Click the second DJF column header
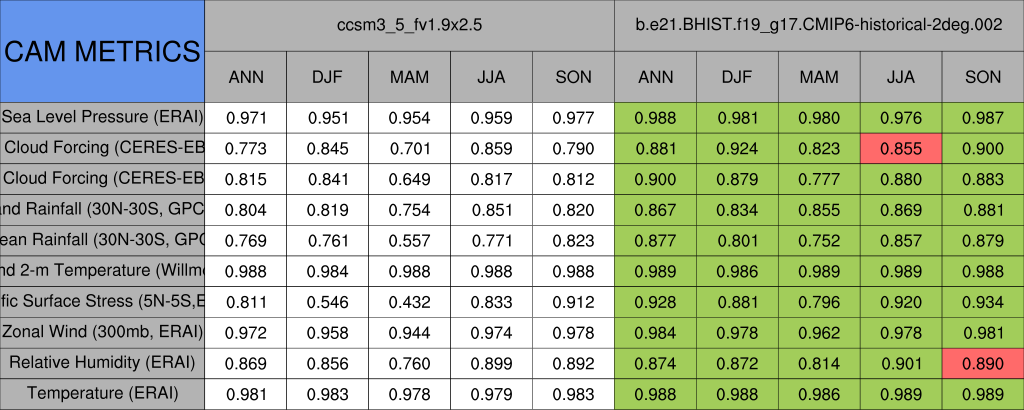1024x410 pixels. coord(737,77)
